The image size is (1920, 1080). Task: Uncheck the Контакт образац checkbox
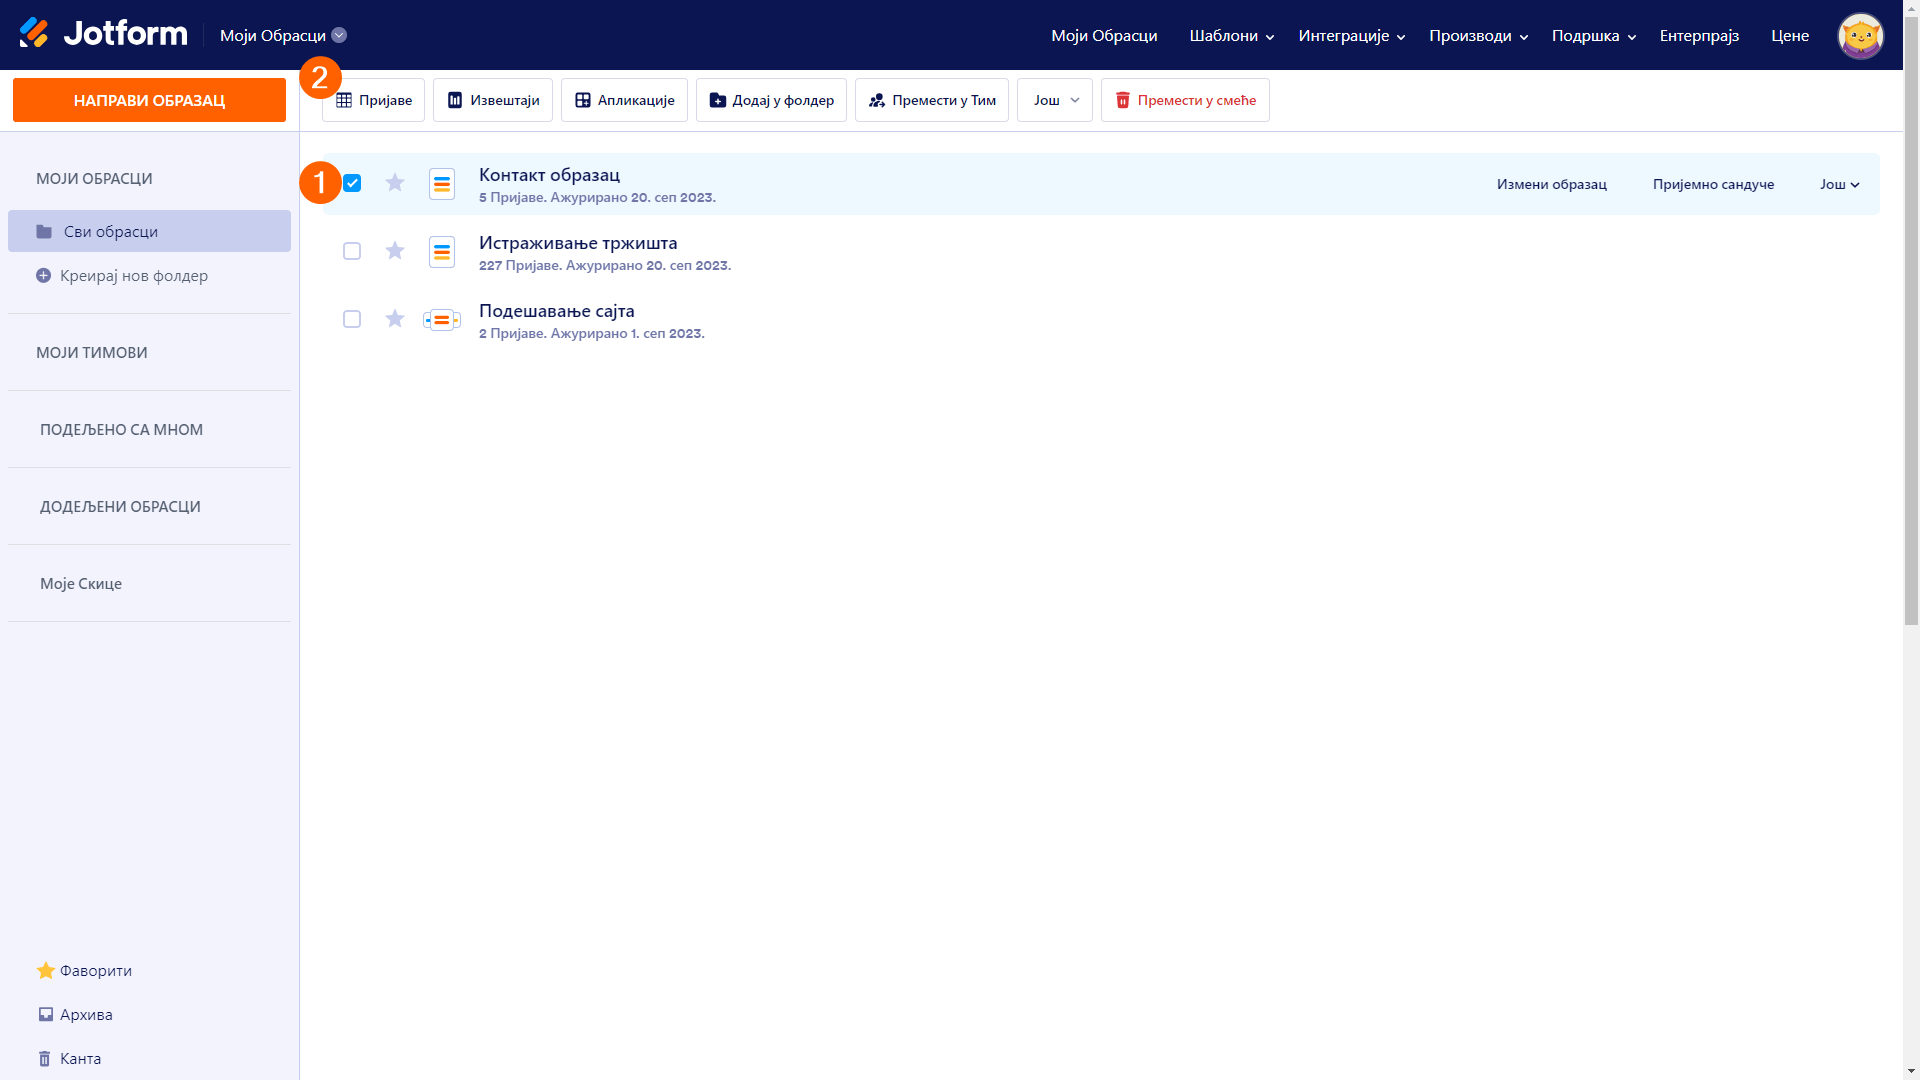point(352,183)
